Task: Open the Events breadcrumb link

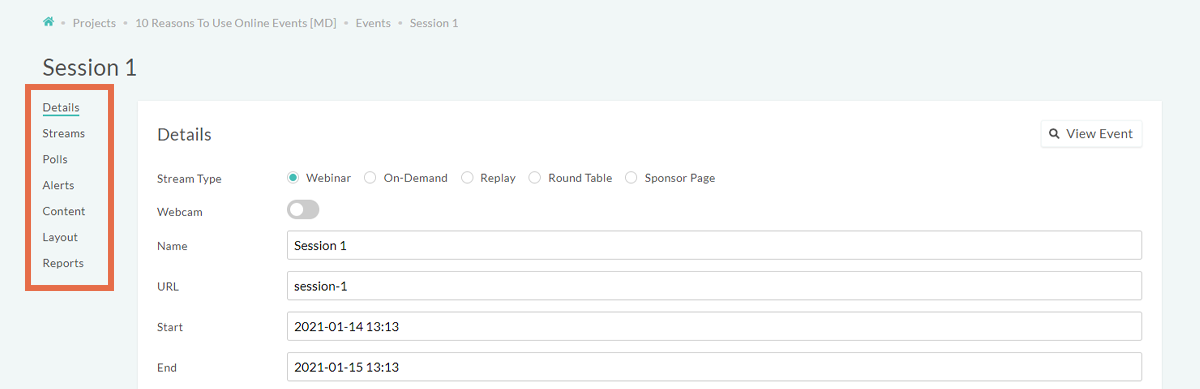Action: [373, 22]
